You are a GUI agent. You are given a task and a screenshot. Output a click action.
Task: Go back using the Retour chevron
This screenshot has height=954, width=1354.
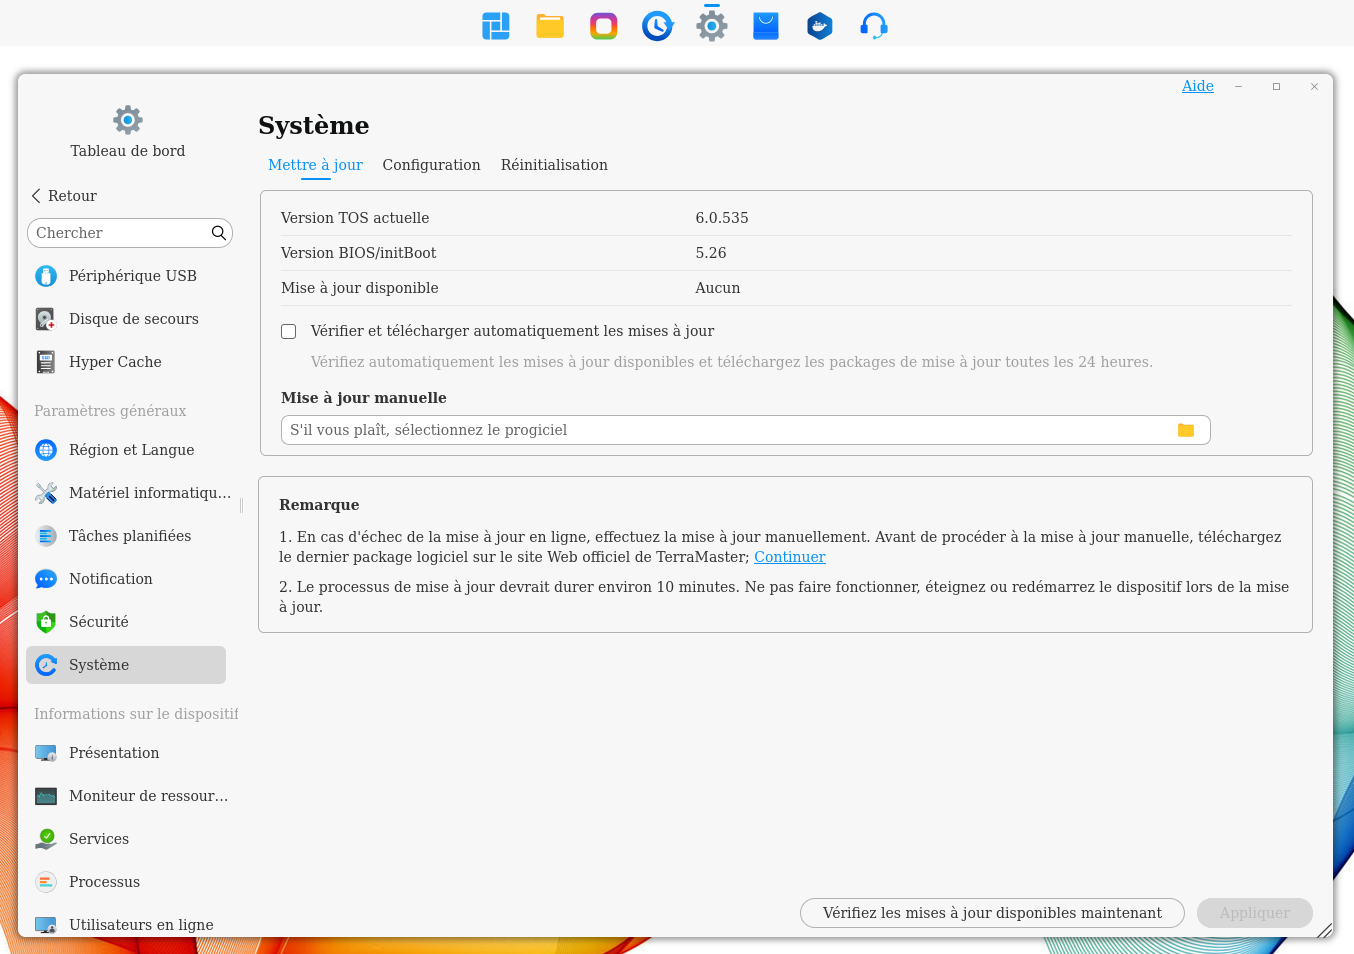[63, 196]
